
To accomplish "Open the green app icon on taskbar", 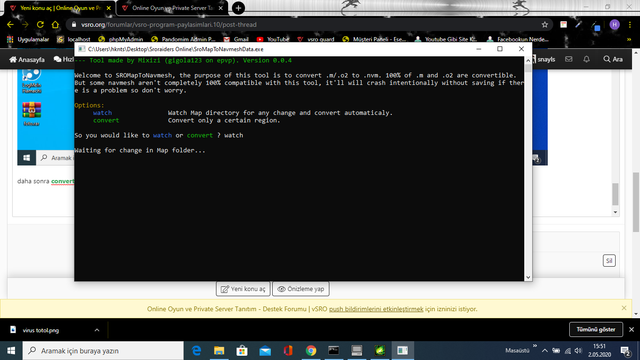I will coord(380,351).
